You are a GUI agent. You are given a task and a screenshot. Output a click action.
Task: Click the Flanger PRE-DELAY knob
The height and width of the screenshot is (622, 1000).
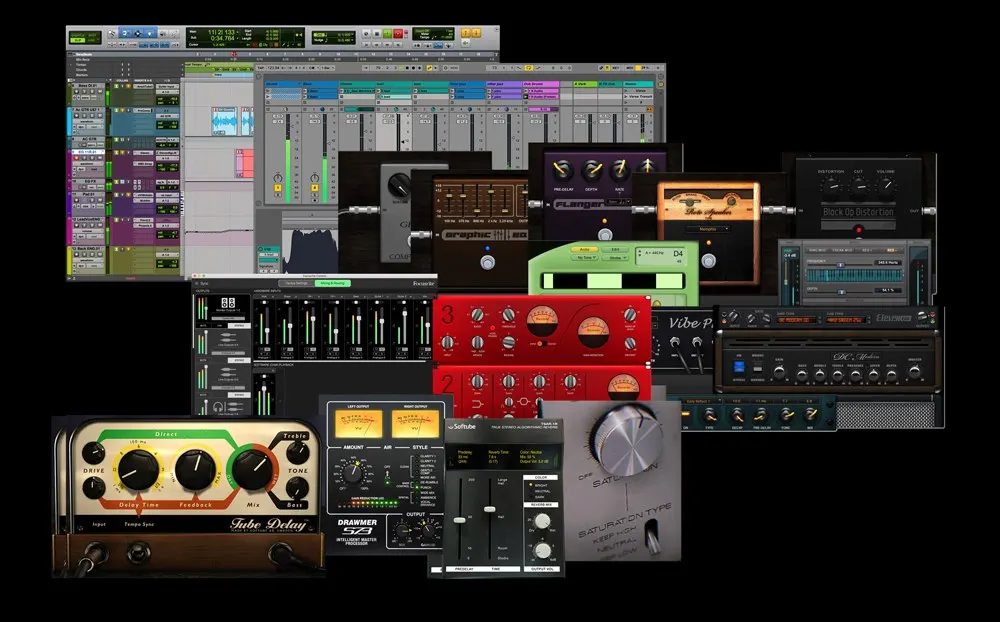[x=562, y=170]
